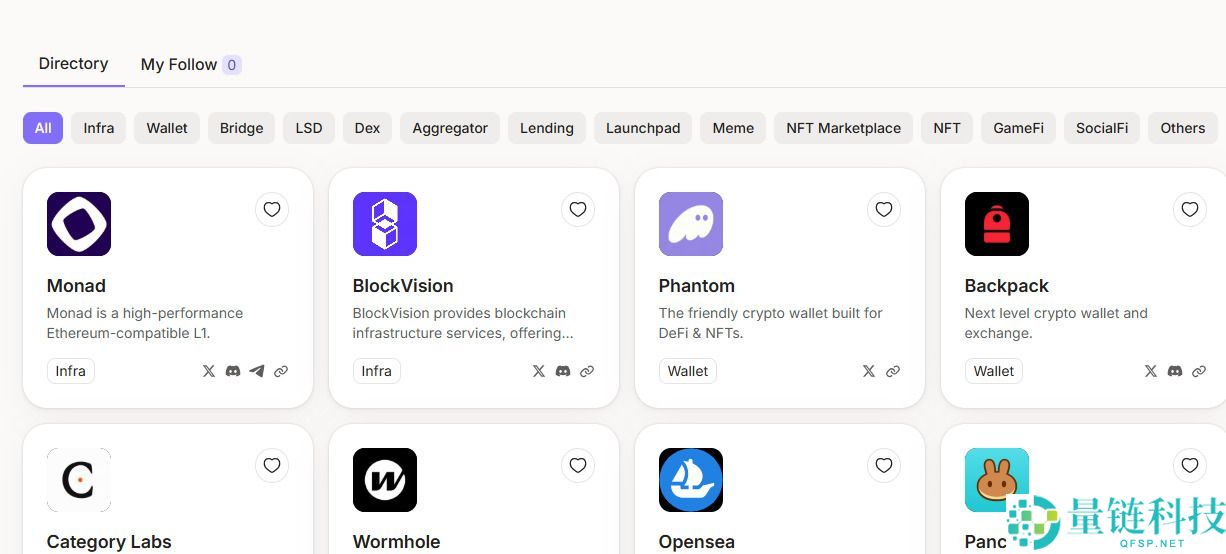Viewport: 1226px width, 554px height.
Task: Toggle the heart on BlockVision card
Action: (x=578, y=209)
